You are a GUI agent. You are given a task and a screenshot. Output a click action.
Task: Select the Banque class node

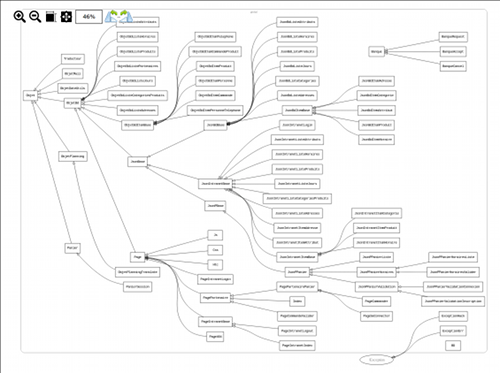376,52
